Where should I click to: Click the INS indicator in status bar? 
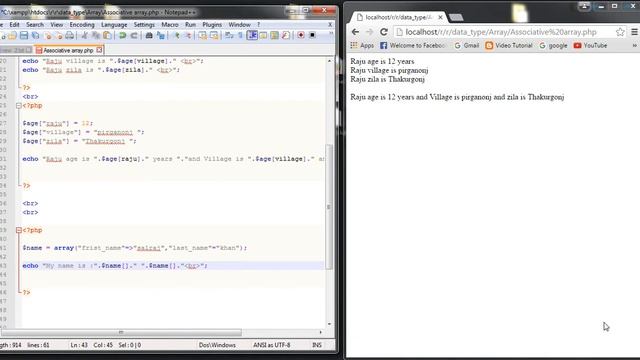[317, 345]
